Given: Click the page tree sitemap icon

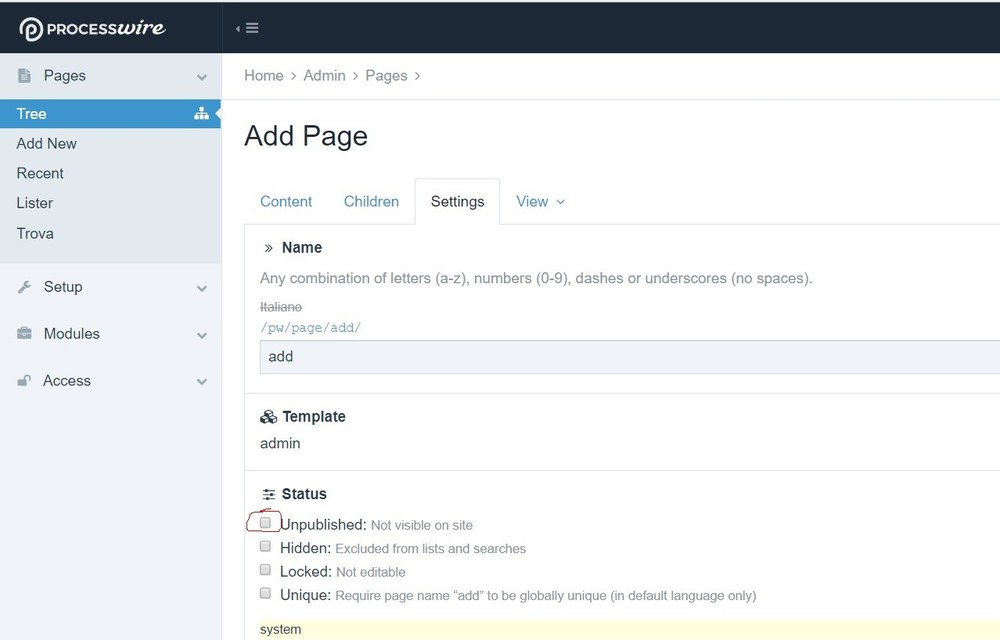Looking at the screenshot, I should (x=201, y=114).
